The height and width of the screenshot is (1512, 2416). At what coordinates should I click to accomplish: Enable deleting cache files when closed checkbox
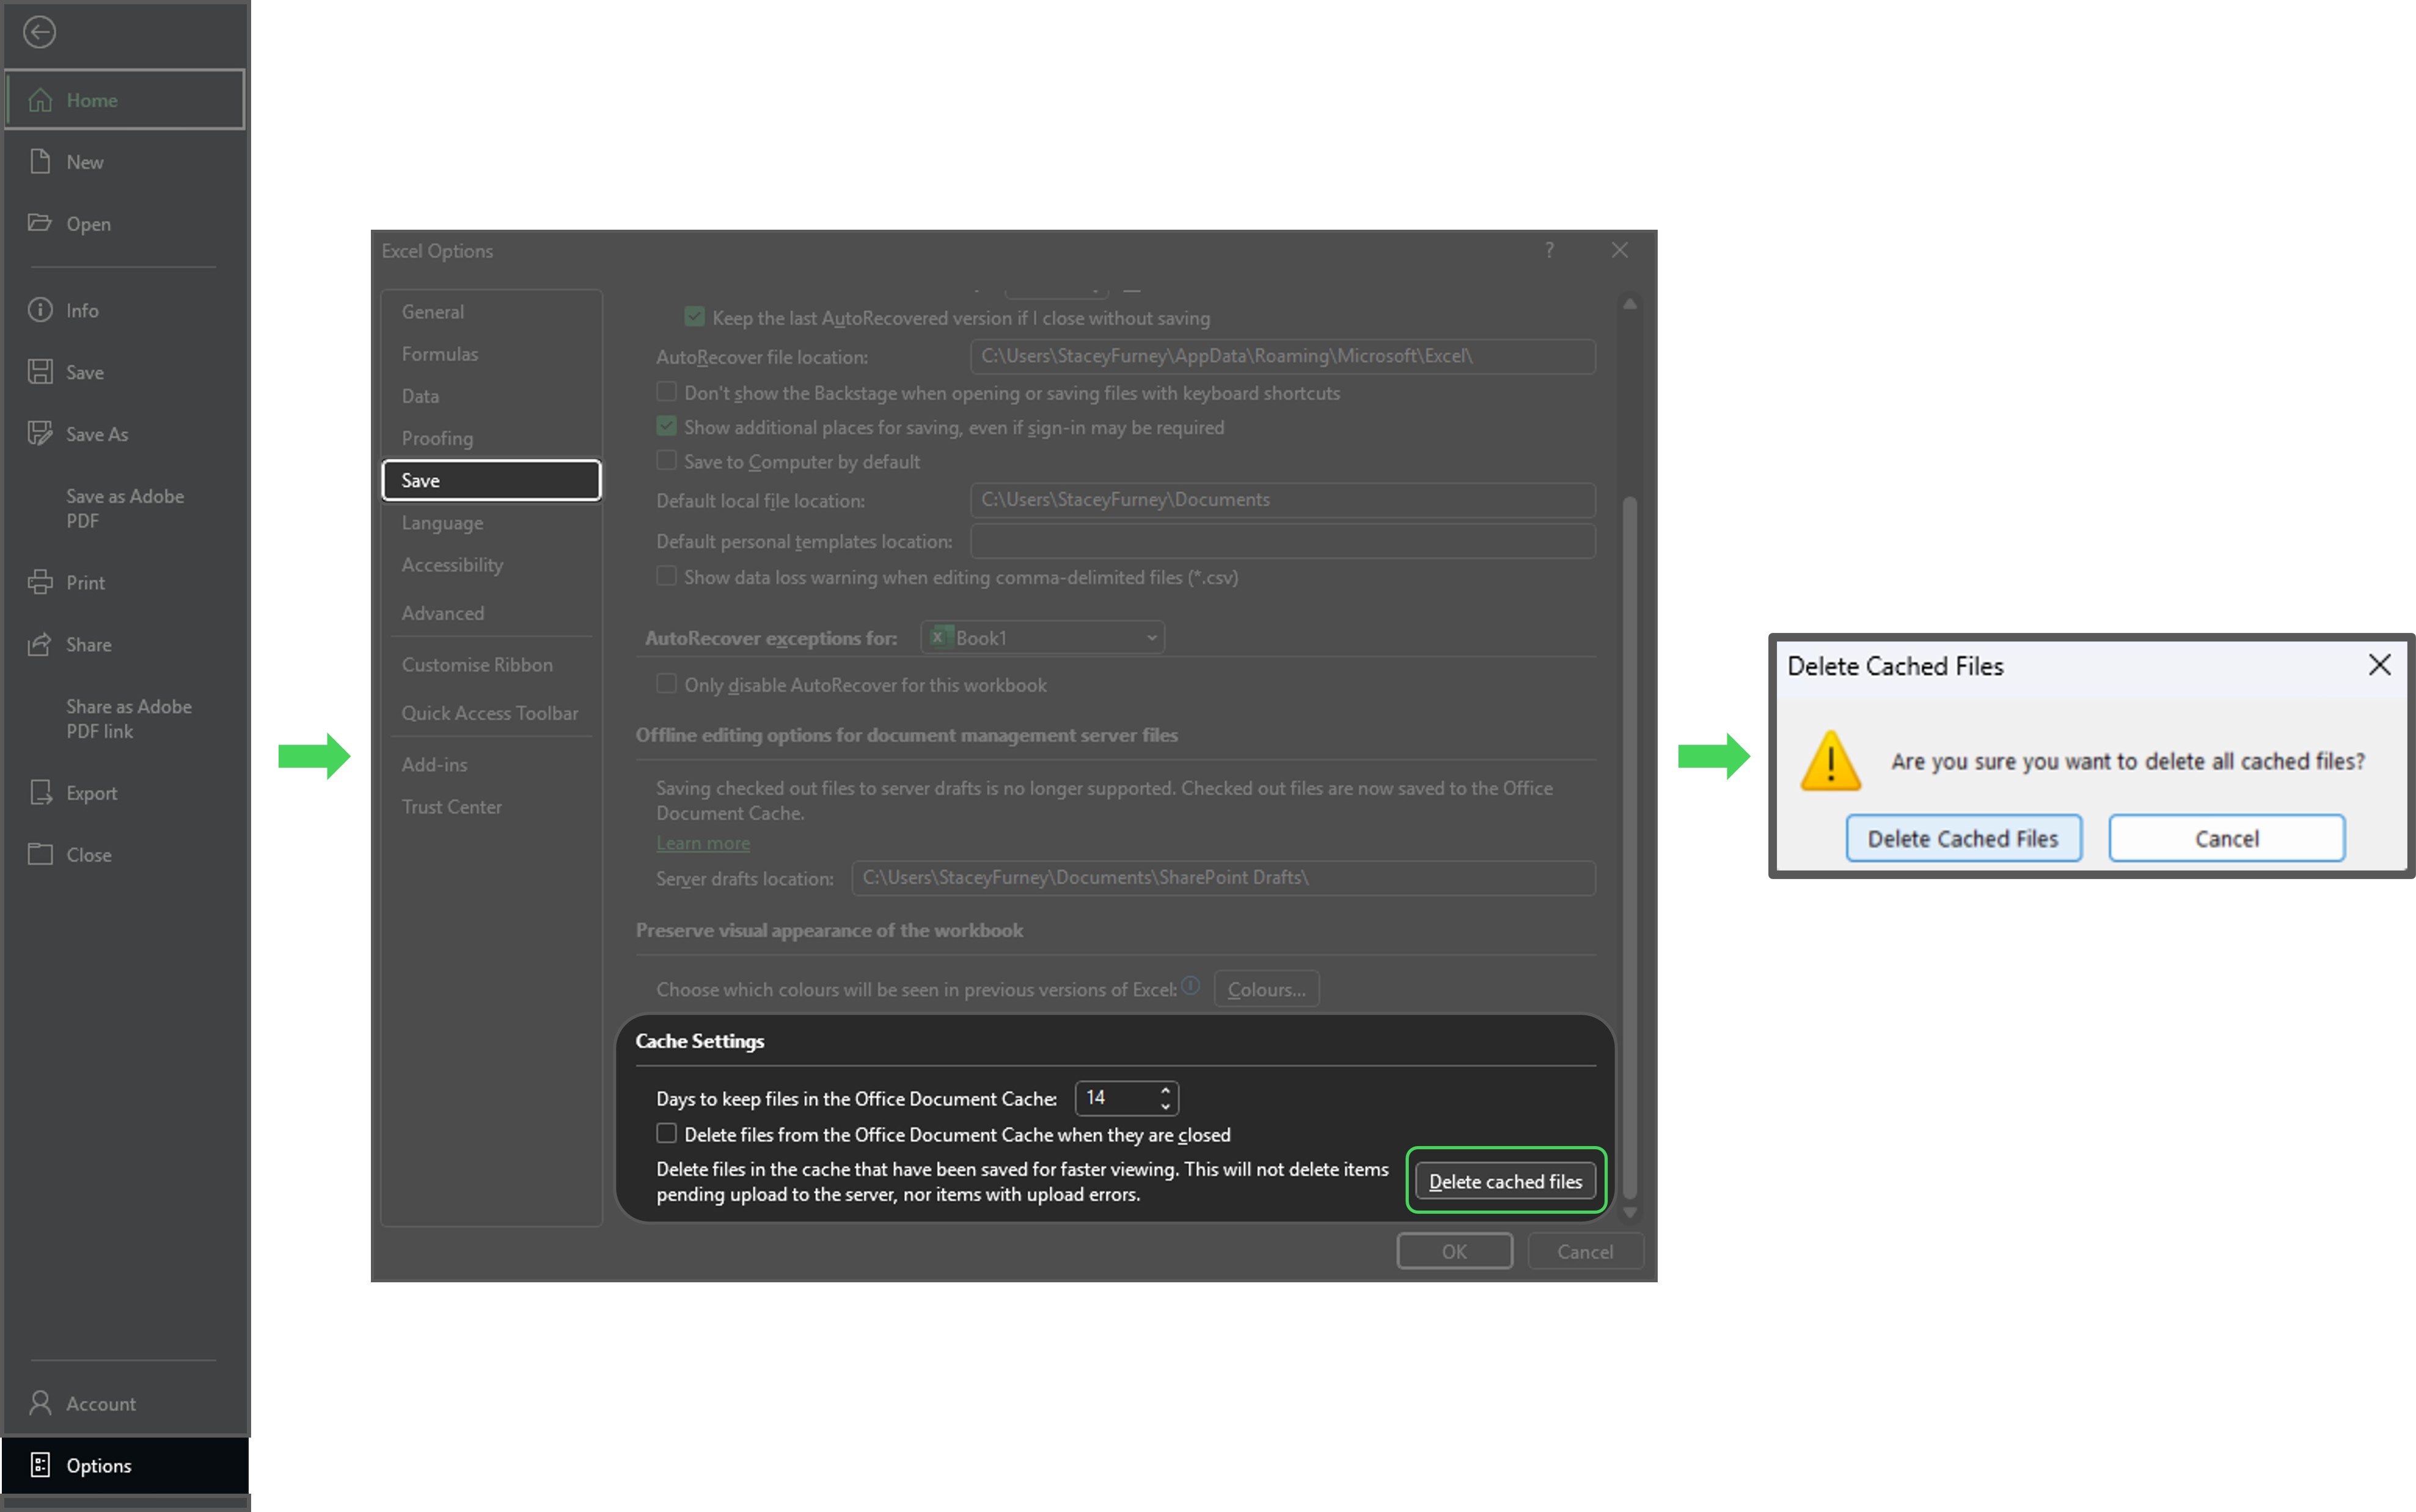click(x=666, y=1134)
